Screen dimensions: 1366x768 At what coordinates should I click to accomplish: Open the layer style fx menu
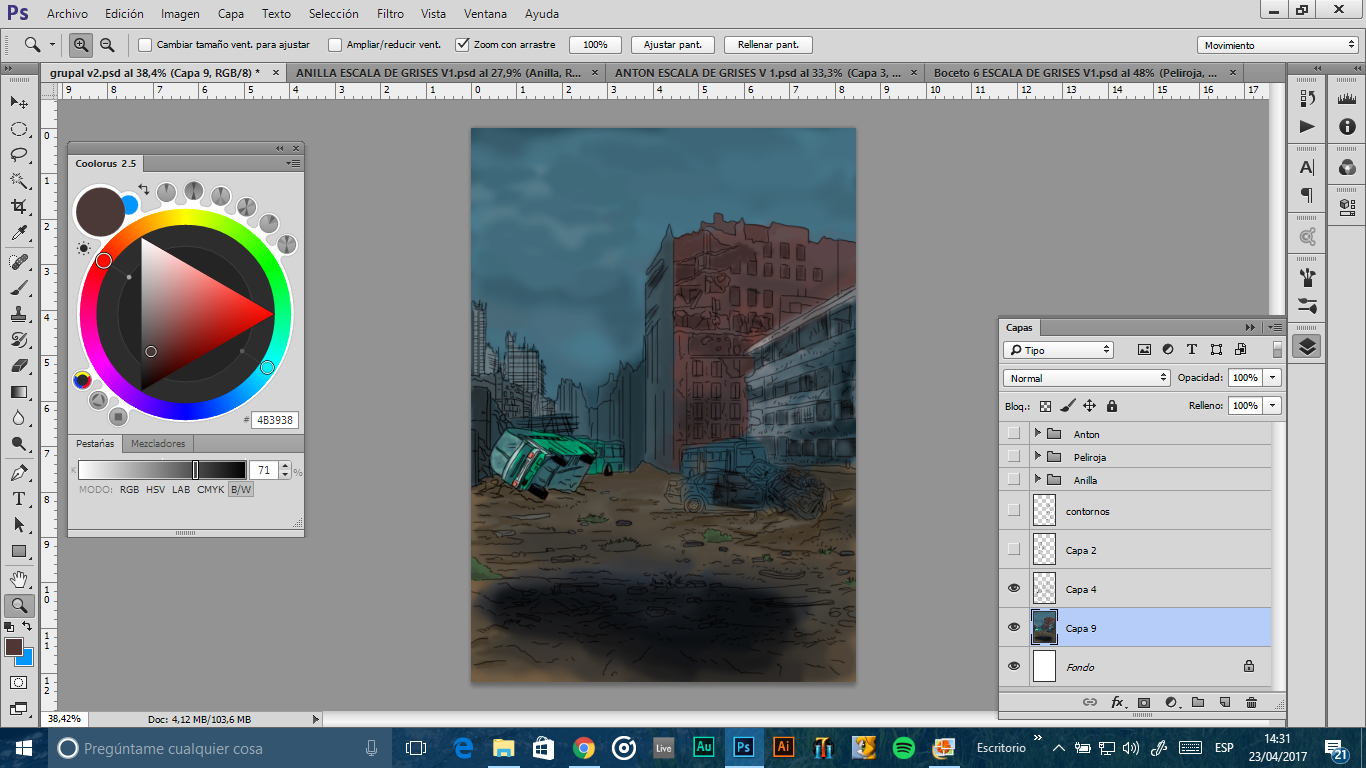click(1118, 703)
